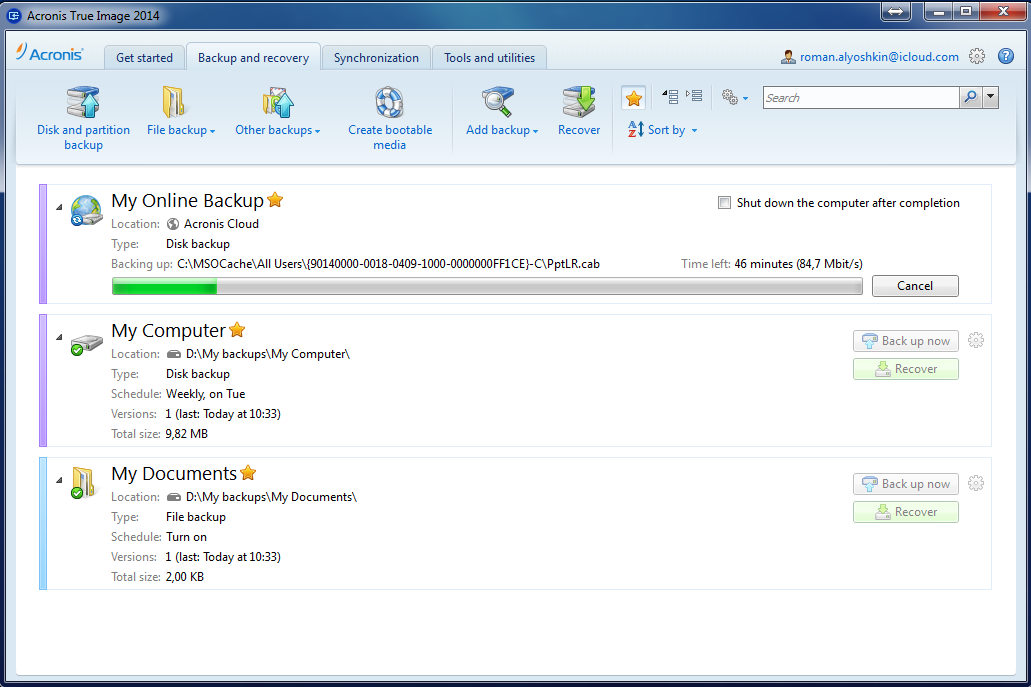This screenshot has height=687, width=1031.
Task: Click Back up now for My Computer
Action: click(905, 341)
